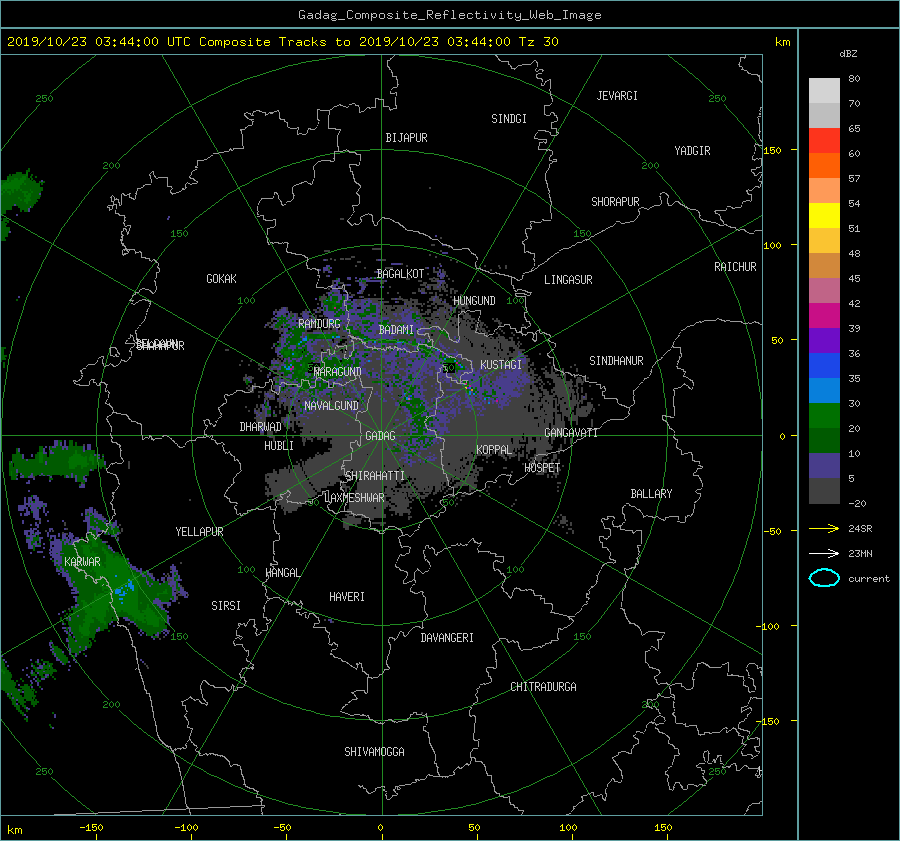Click the Gadag_Composite_Reflectivity_Web_Image title
Viewport: 900px width, 841px height.
(449, 15)
